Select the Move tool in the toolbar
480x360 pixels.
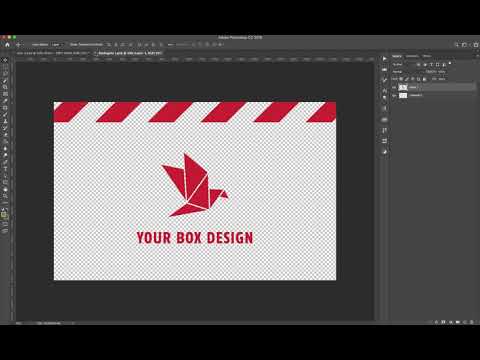point(5,60)
